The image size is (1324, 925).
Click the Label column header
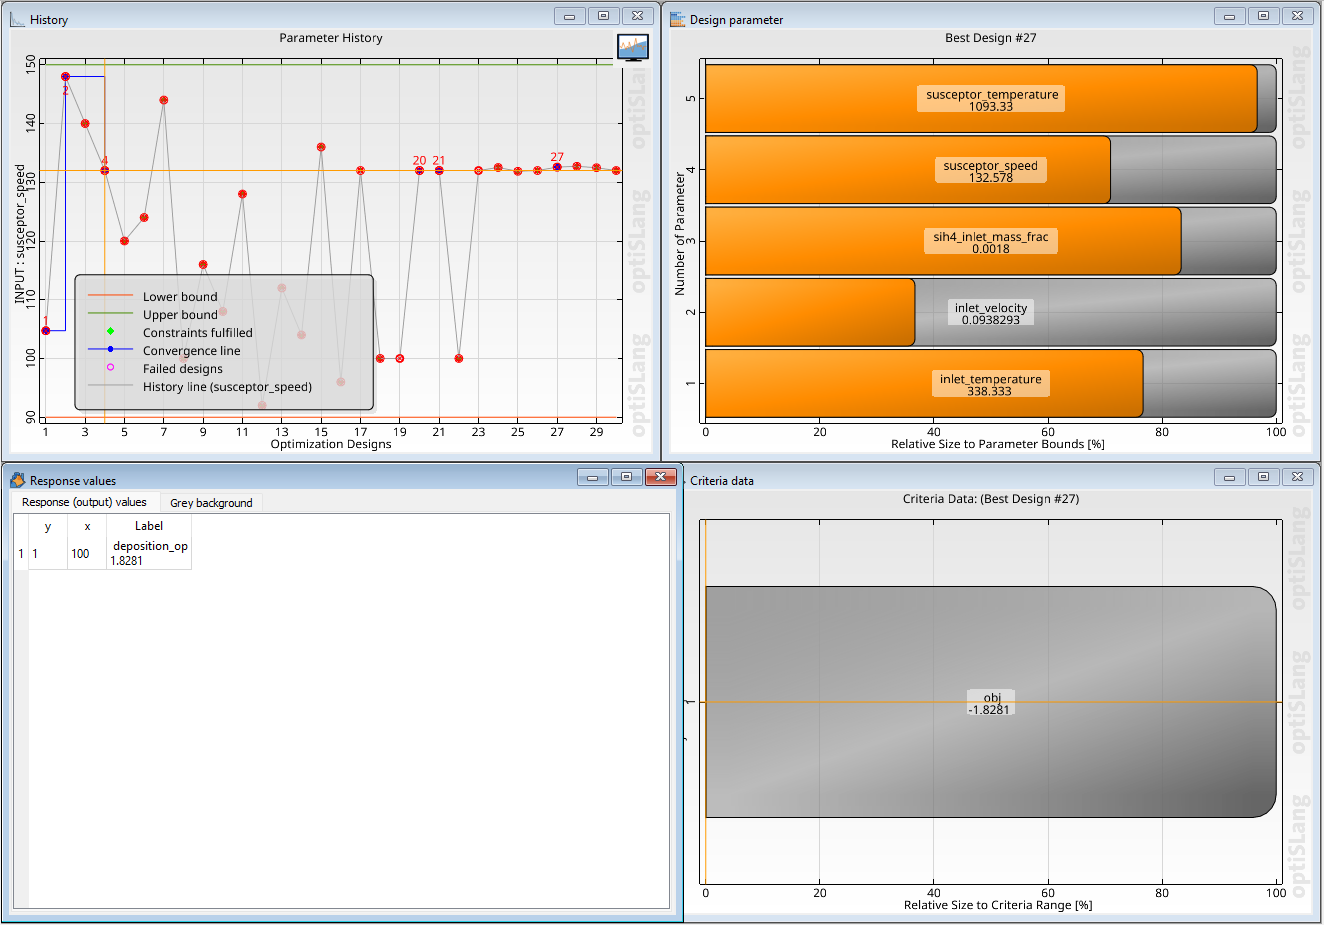[x=149, y=526]
